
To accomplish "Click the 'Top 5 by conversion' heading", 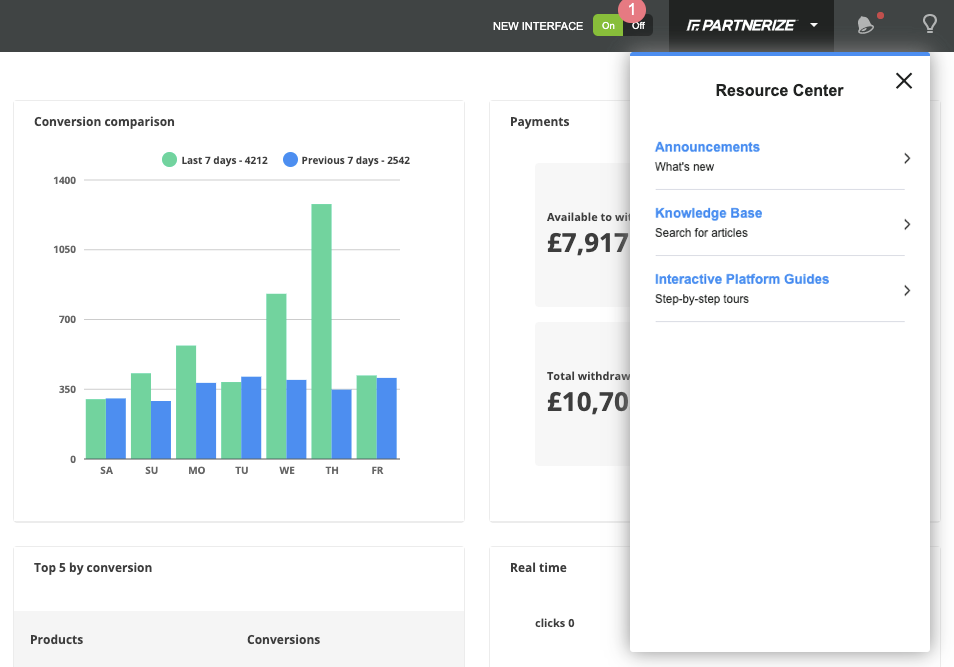I will pyautogui.click(x=93, y=568).
